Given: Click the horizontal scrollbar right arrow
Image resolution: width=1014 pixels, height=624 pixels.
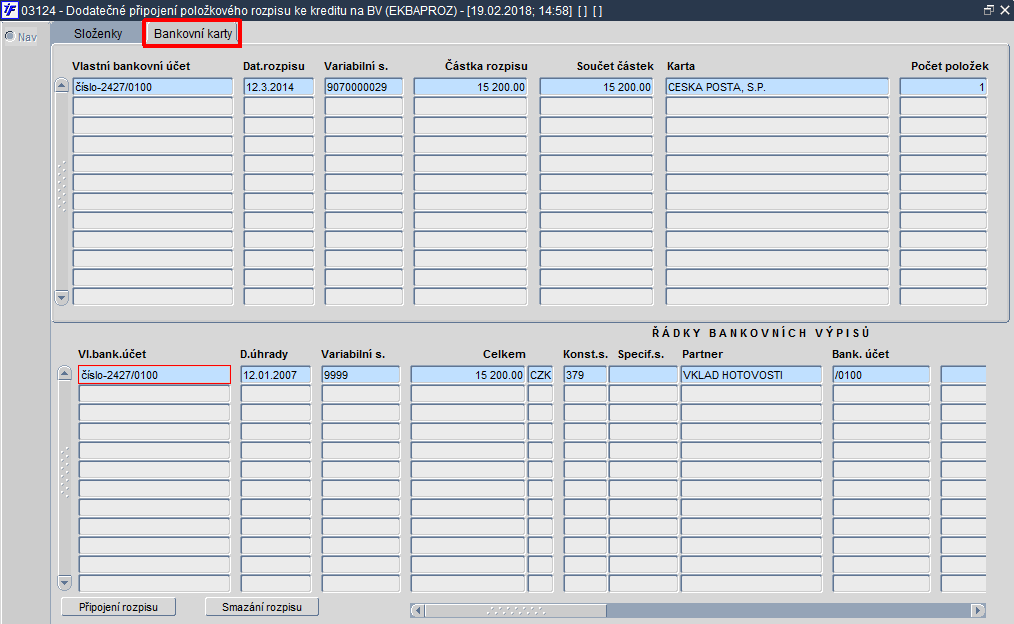Looking at the screenshot, I should click(x=978, y=610).
